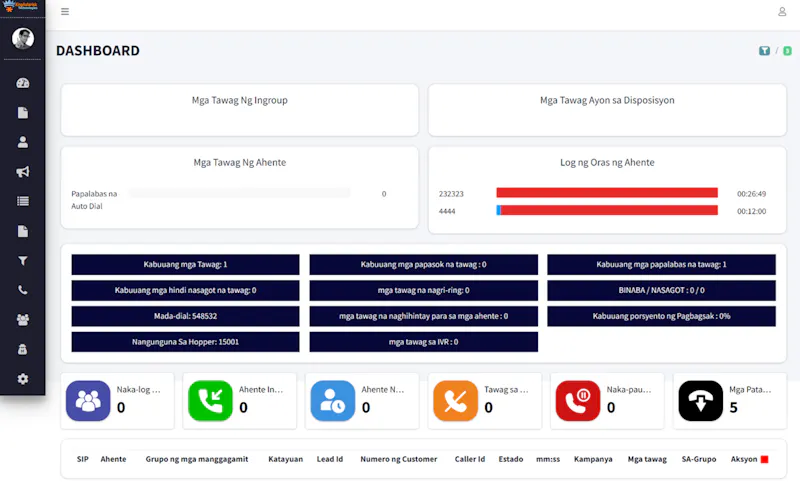Click the red square in Aksyon column
The image size is (800, 499).
[764, 459]
